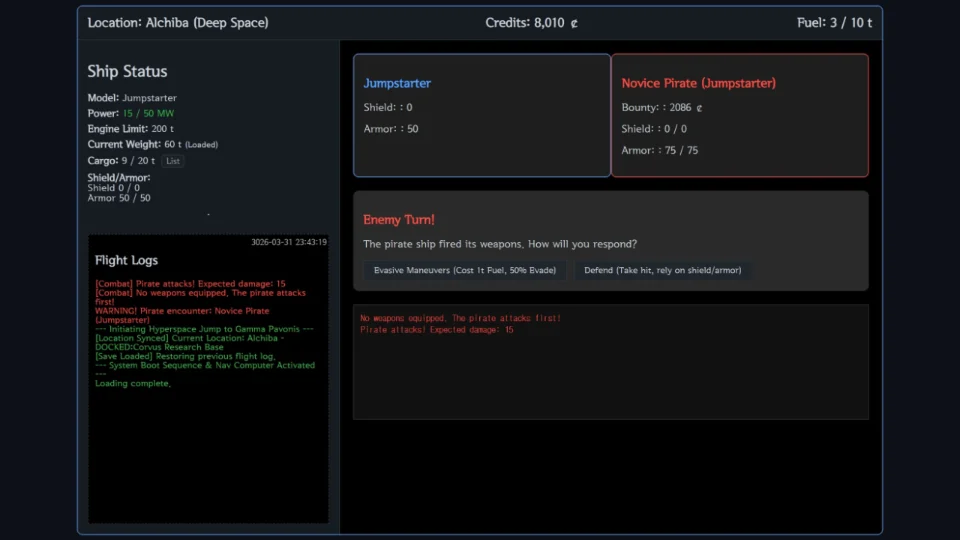Screen dimensions: 960x540
Task: Click the pirate Bounty 2086 value
Action: [662, 108]
